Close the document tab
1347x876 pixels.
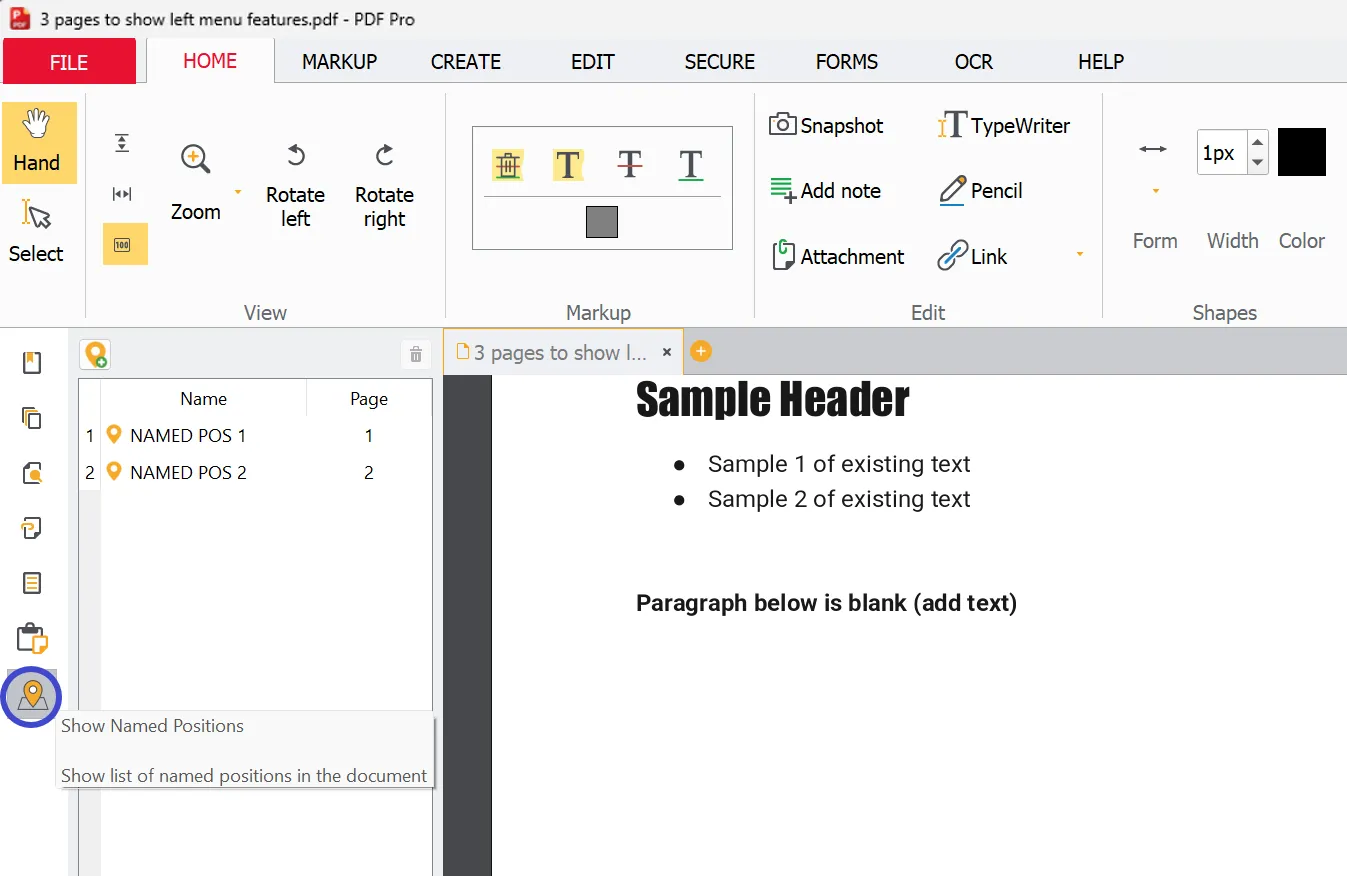tap(667, 352)
